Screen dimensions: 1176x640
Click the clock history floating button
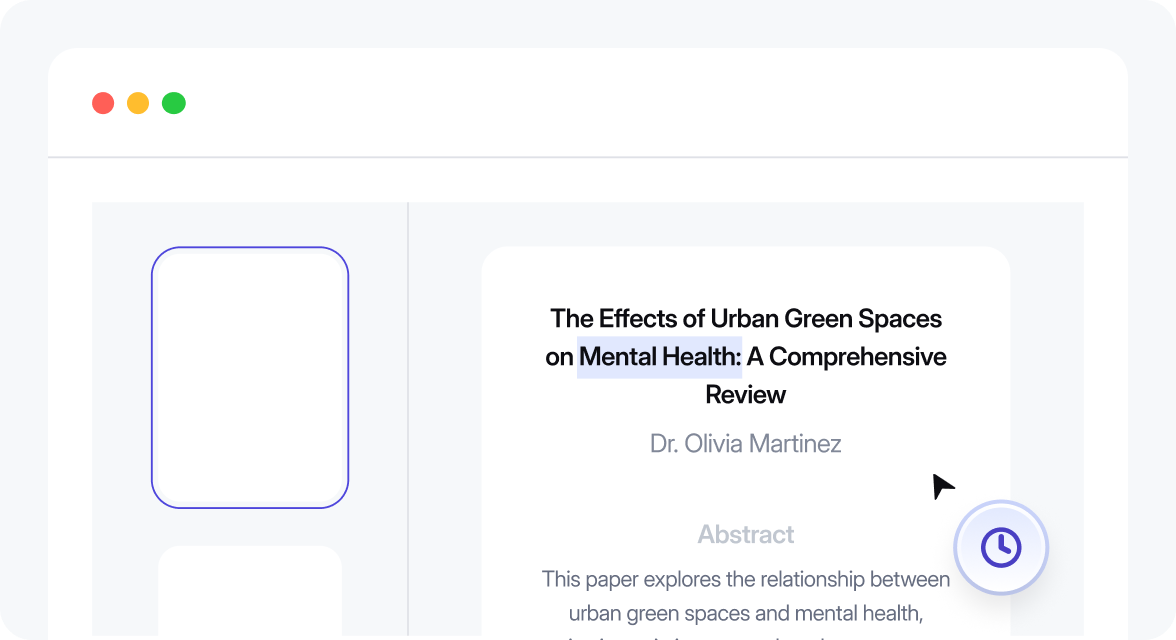point(1000,547)
